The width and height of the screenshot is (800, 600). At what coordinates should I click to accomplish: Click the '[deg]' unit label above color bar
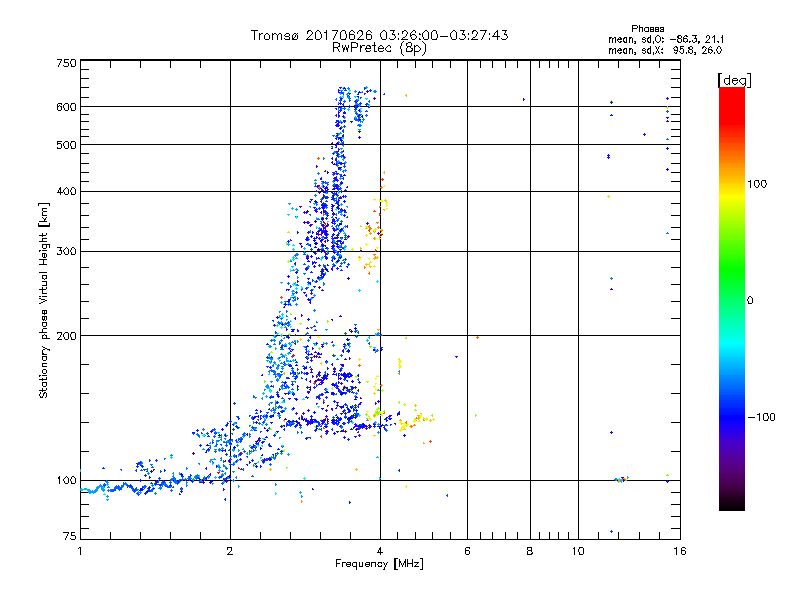[734, 81]
